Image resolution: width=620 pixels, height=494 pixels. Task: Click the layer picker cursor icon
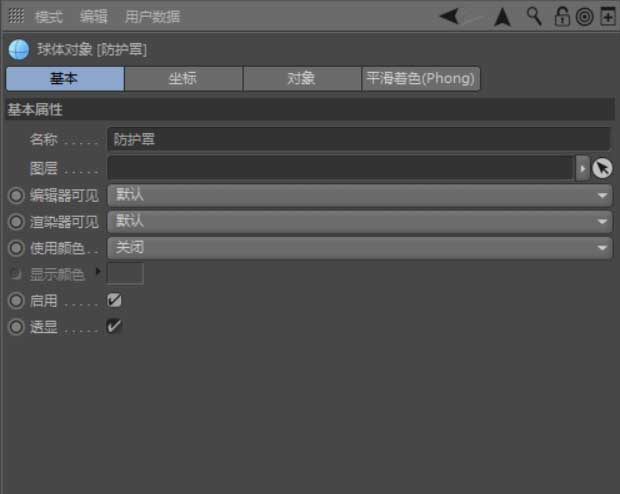click(x=602, y=168)
